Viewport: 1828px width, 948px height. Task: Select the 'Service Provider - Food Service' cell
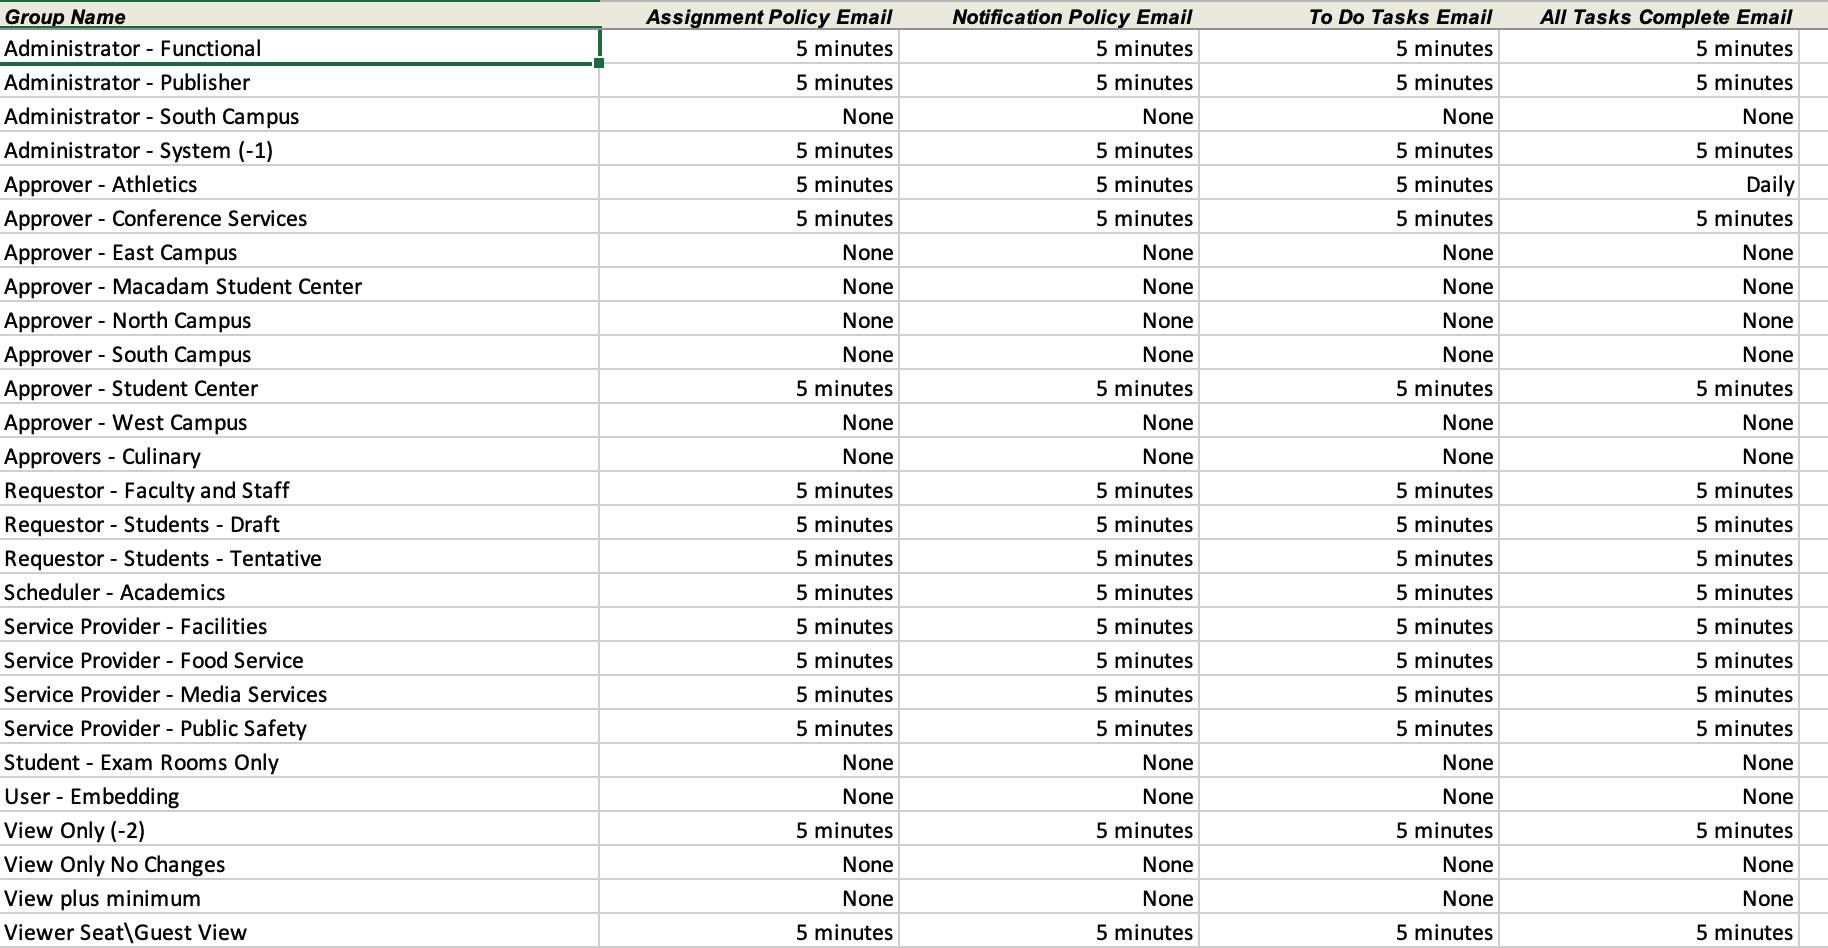click(299, 660)
